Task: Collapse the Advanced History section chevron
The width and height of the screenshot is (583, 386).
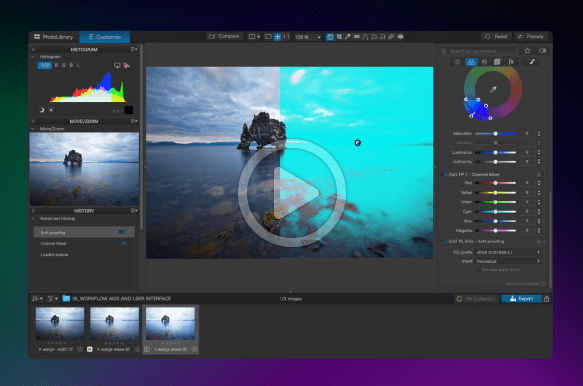Action: (x=32, y=219)
